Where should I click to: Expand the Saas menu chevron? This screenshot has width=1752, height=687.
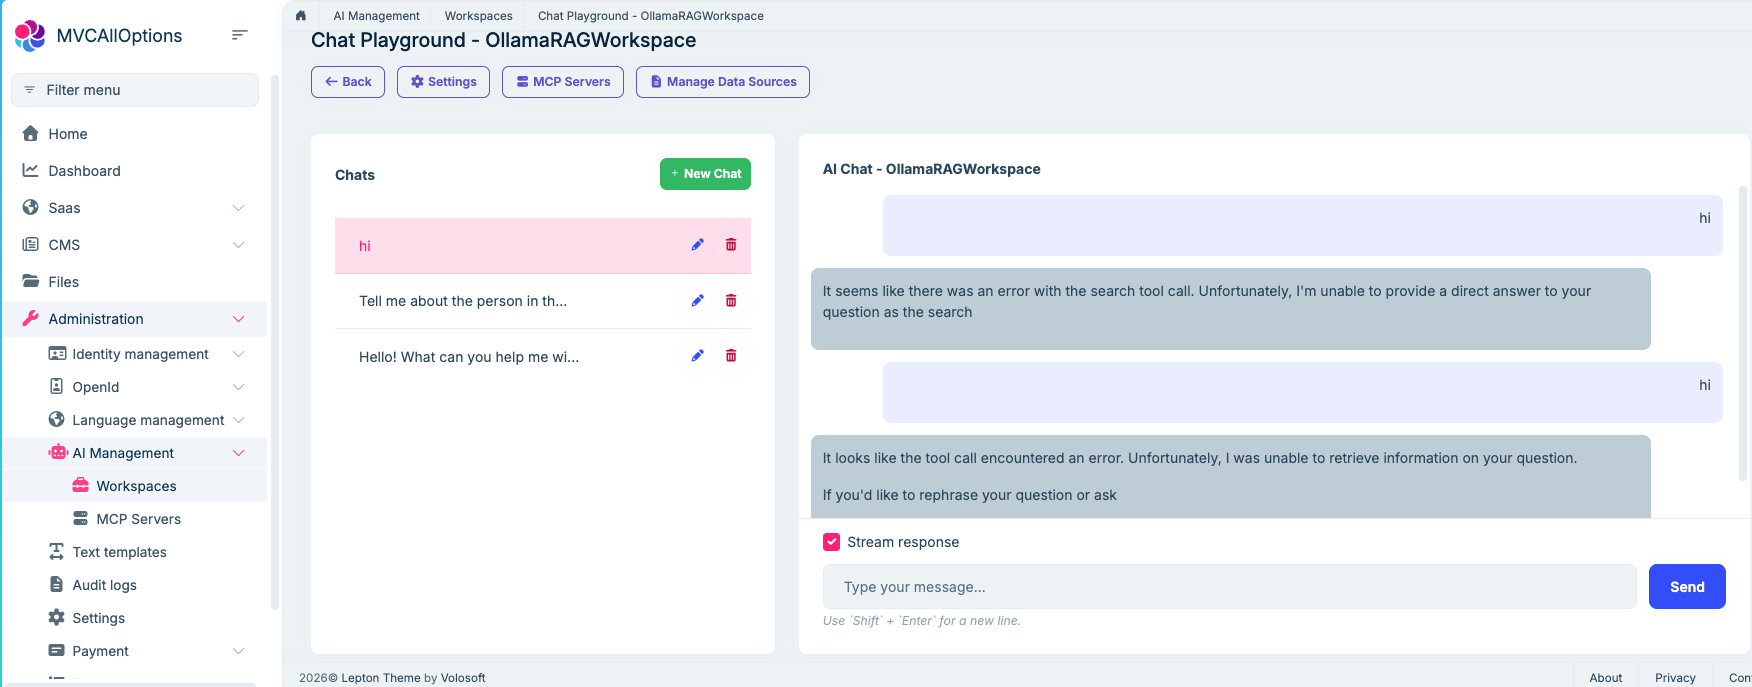tap(238, 208)
